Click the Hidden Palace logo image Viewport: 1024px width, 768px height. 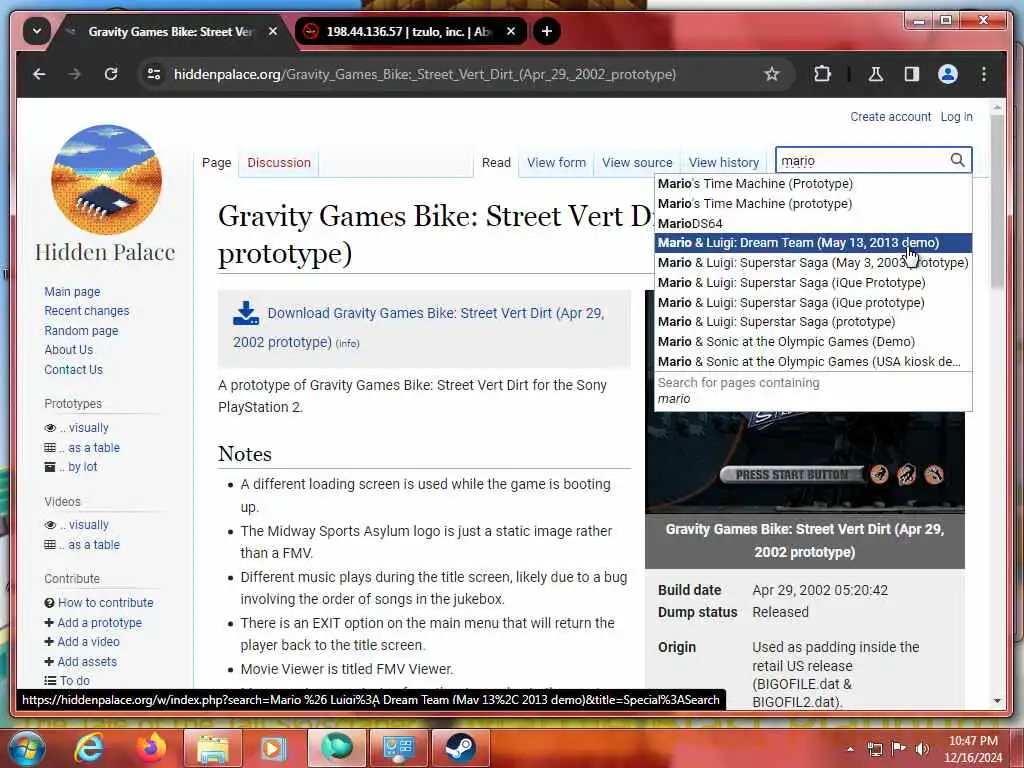coord(106,180)
